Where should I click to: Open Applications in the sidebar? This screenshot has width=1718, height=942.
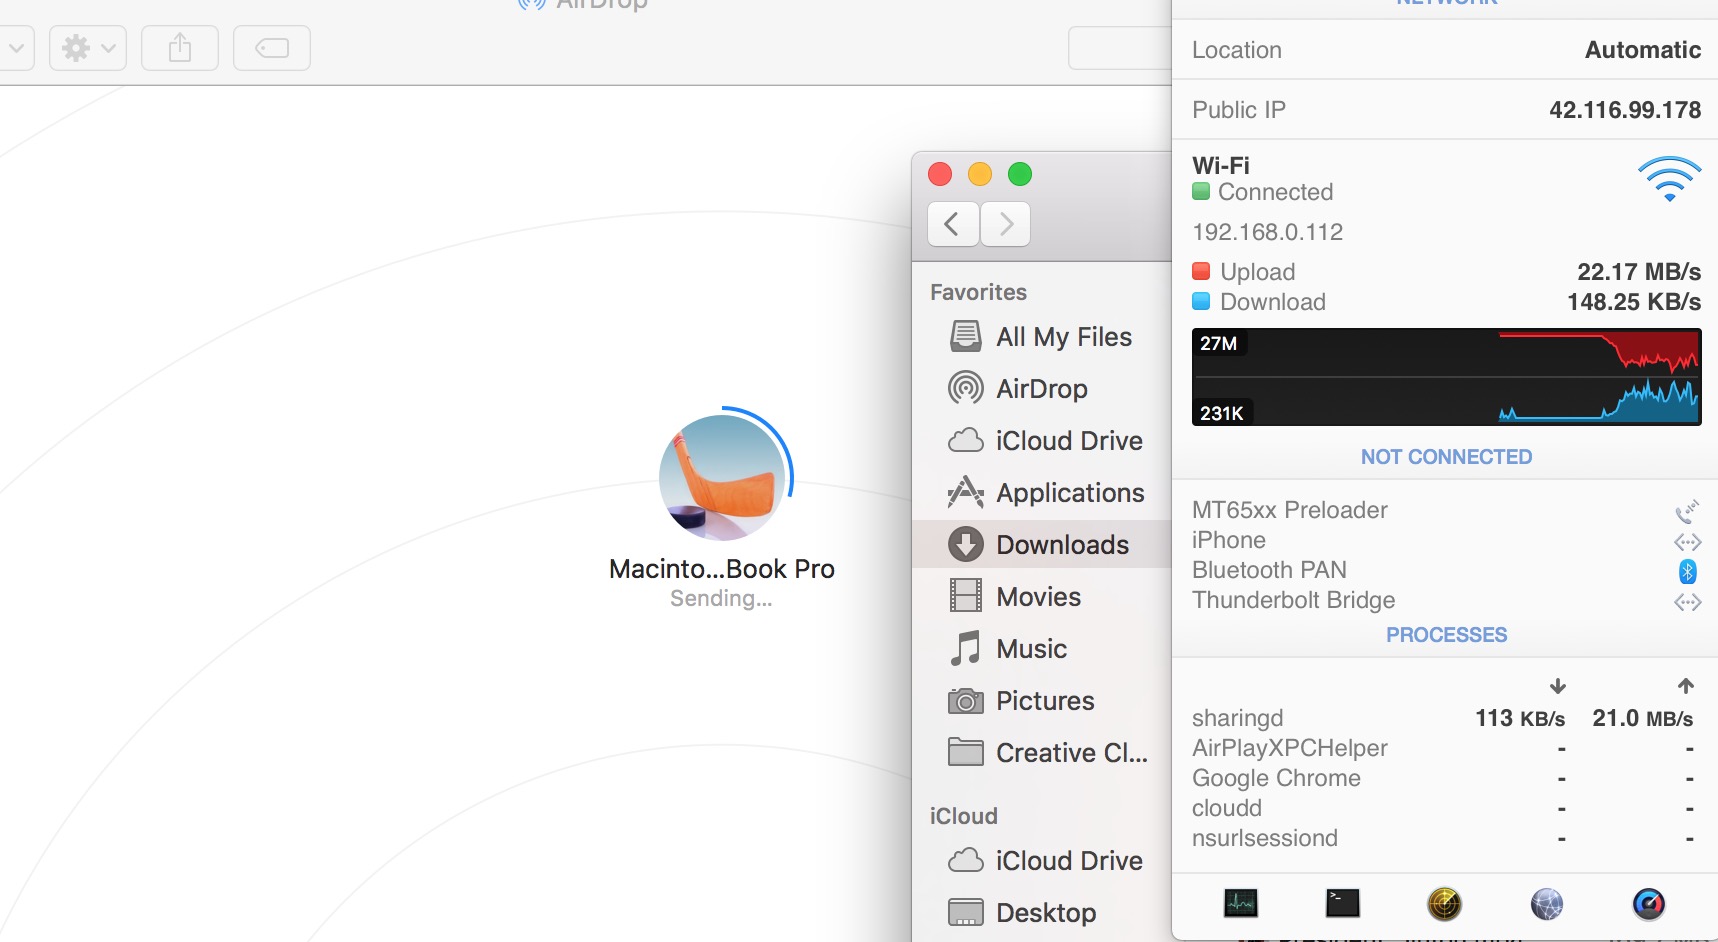1041,493
